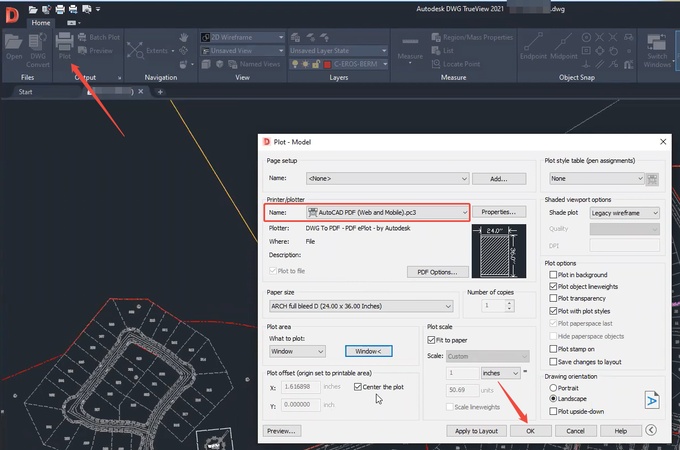Enable Plot upside-down checkbox
The image size is (680, 450).
click(x=553, y=411)
